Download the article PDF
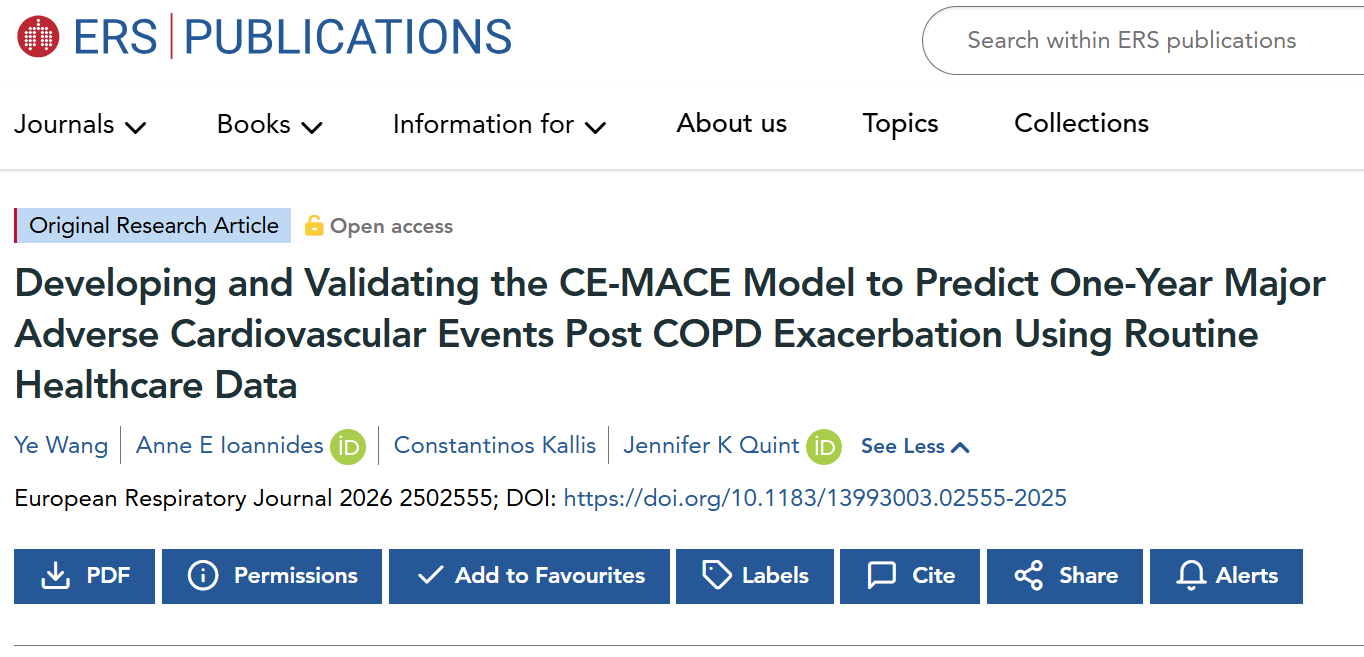The width and height of the screenshot is (1364, 657). (85, 576)
